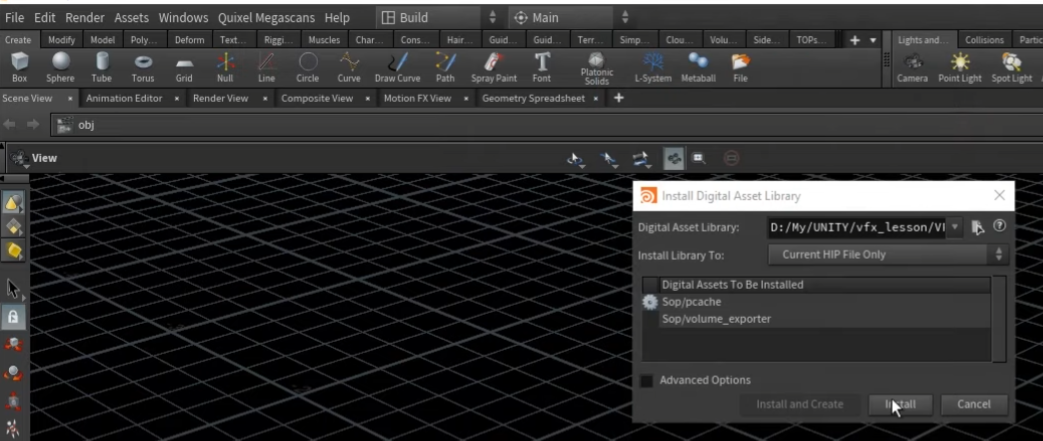The height and width of the screenshot is (441, 1043).
Task: Create Font text geometry
Action: coord(541,67)
